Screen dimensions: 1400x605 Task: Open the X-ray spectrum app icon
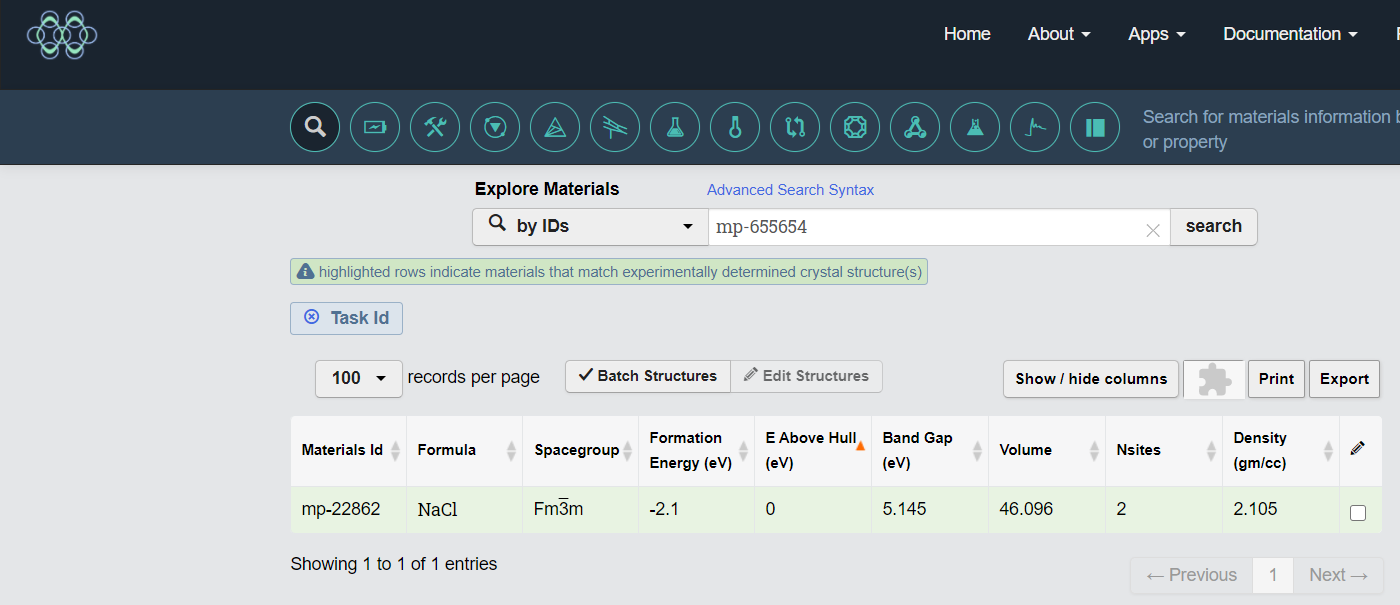point(1035,127)
